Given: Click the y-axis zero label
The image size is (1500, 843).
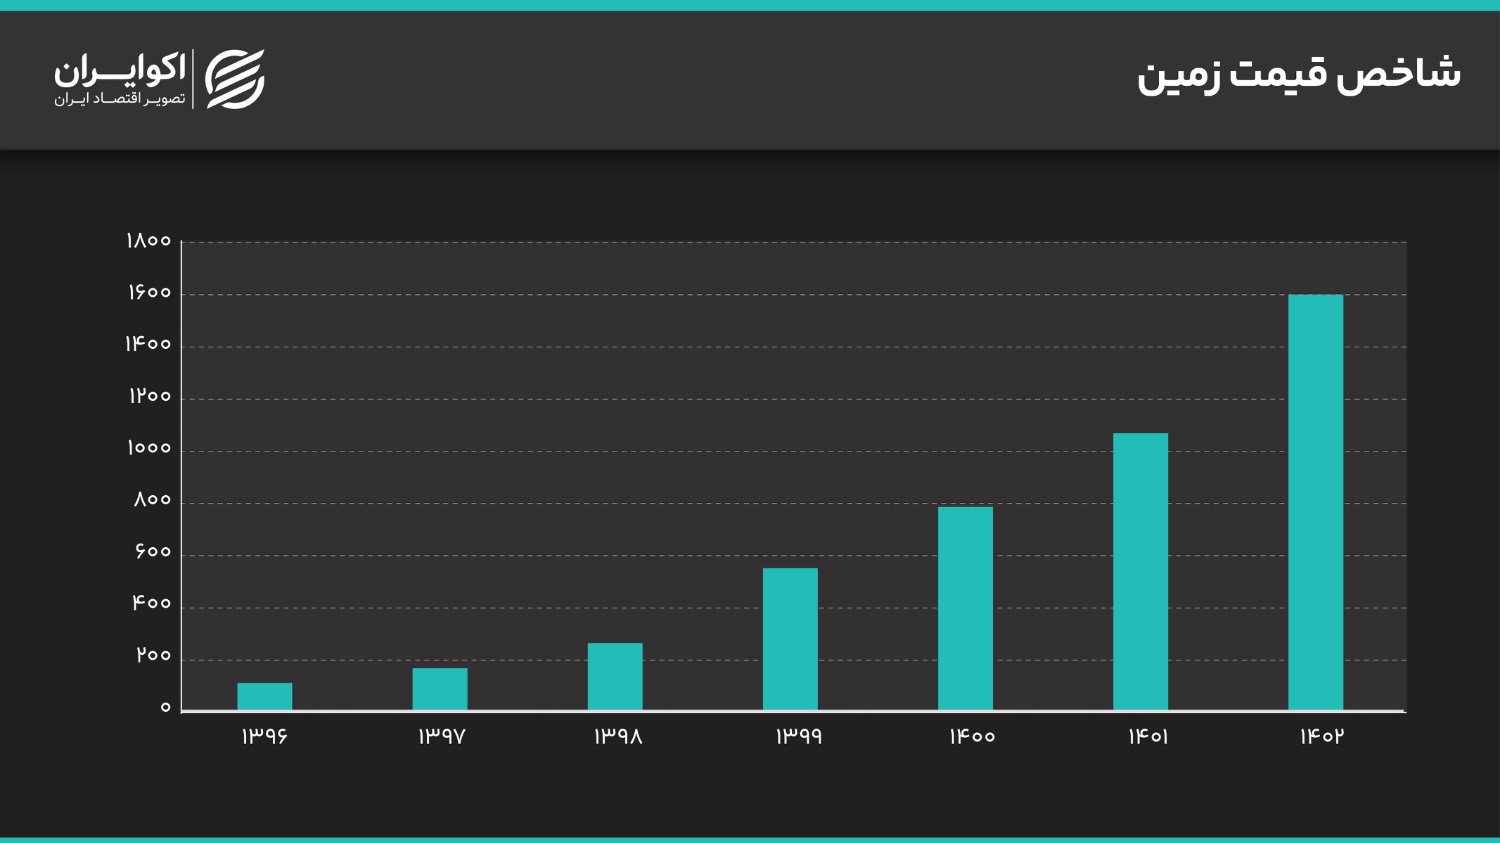Looking at the screenshot, I should [166, 708].
